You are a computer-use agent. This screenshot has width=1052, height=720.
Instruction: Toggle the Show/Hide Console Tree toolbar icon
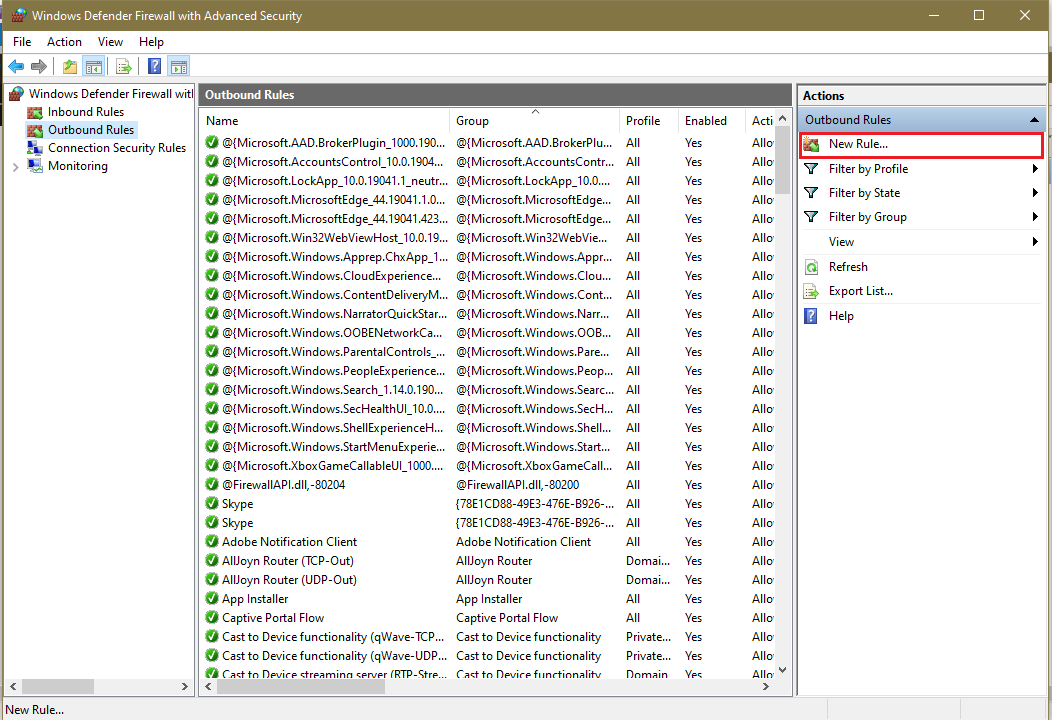pyautogui.click(x=94, y=66)
